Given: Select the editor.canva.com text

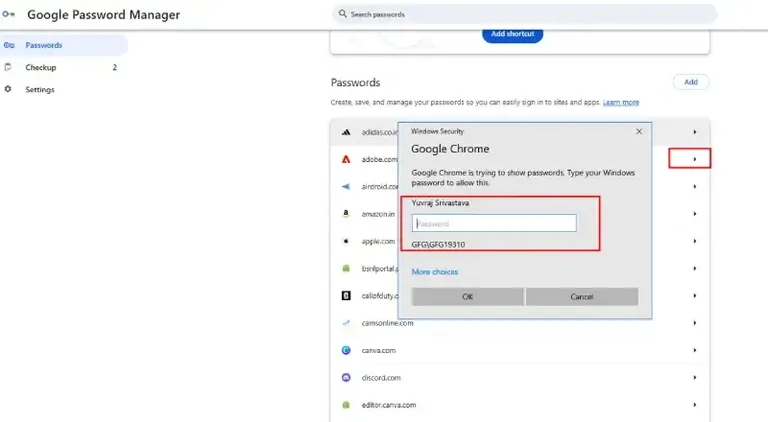Looking at the screenshot, I should (x=389, y=405).
